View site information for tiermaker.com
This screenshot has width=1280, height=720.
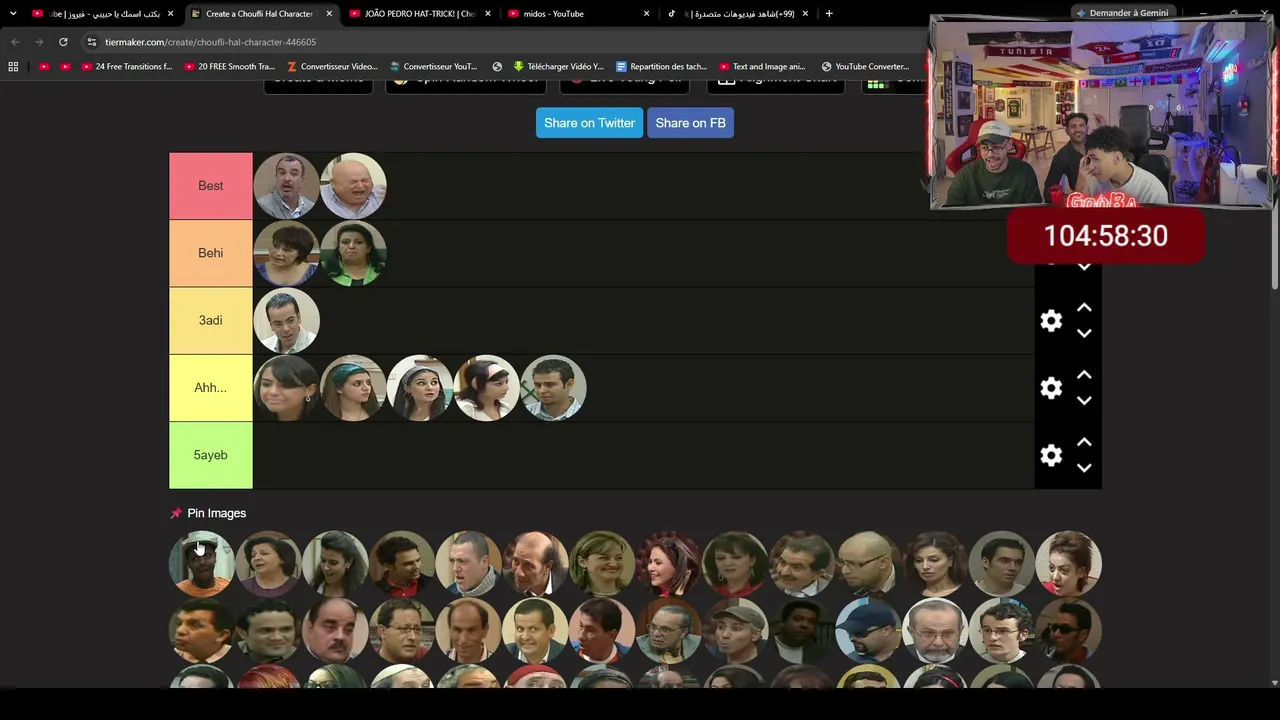(x=92, y=42)
